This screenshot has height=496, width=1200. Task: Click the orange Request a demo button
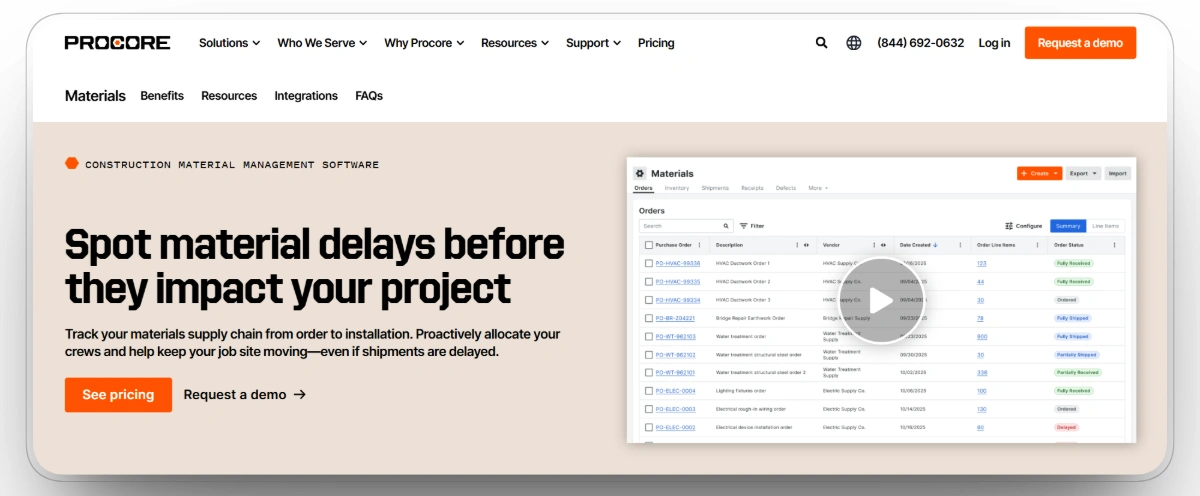coord(1080,43)
